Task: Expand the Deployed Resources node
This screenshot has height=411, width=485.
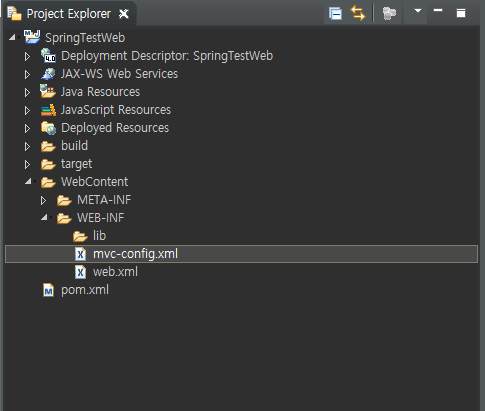Action: point(27,128)
